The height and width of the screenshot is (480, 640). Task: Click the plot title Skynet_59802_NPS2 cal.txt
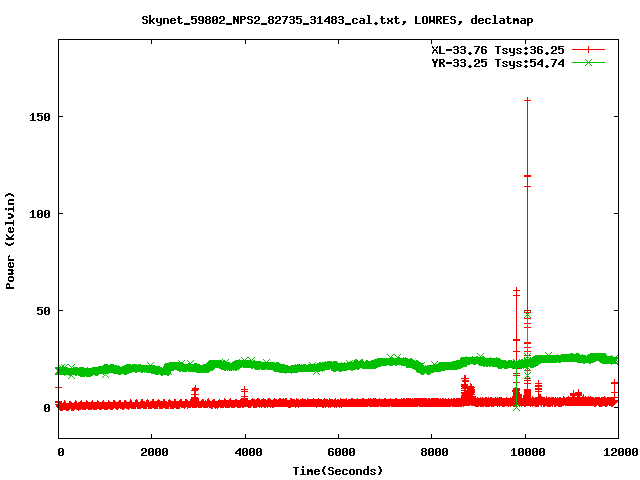point(337,20)
